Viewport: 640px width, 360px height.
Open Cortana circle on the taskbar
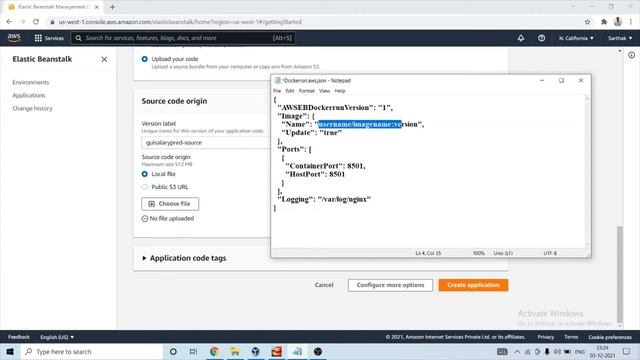(173, 351)
